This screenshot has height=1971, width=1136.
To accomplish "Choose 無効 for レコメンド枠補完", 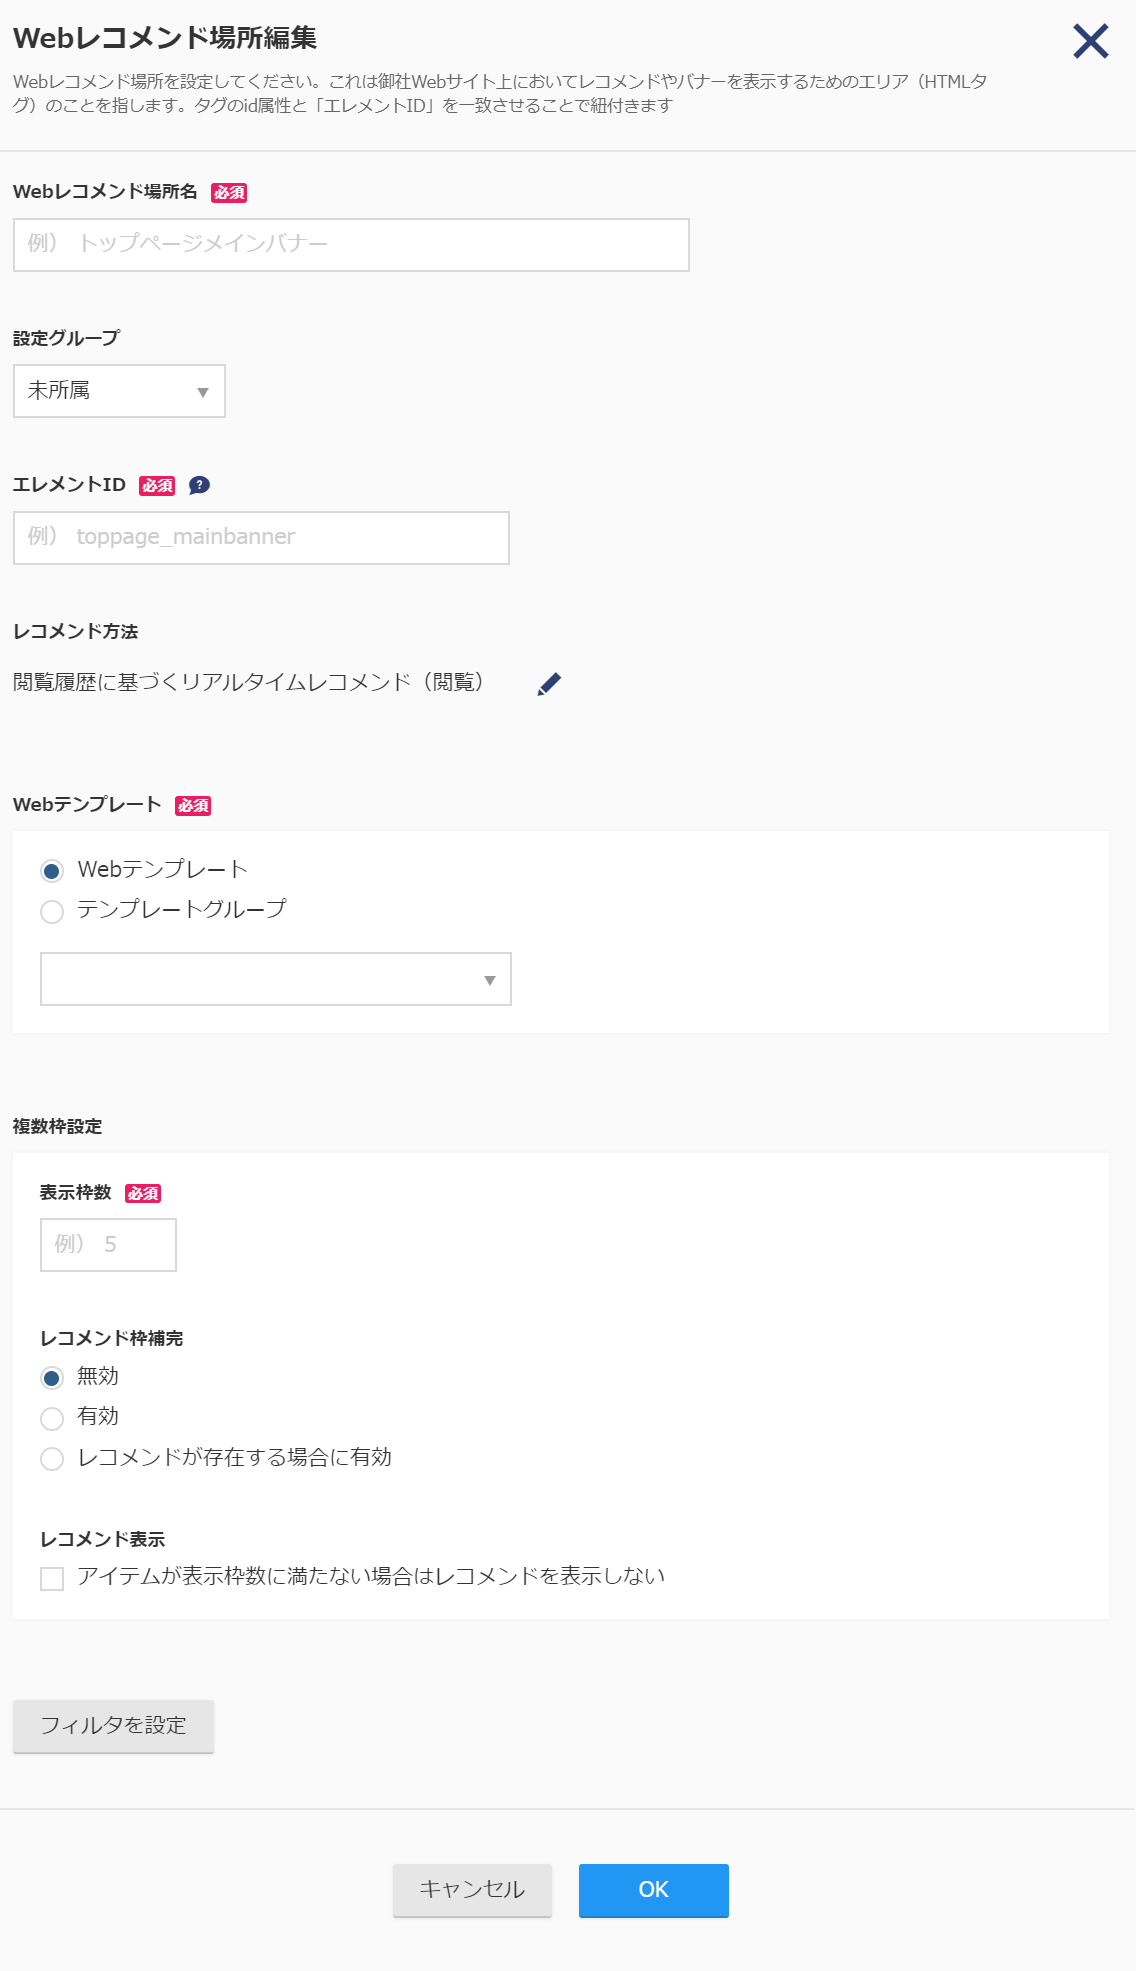I will coord(52,1378).
